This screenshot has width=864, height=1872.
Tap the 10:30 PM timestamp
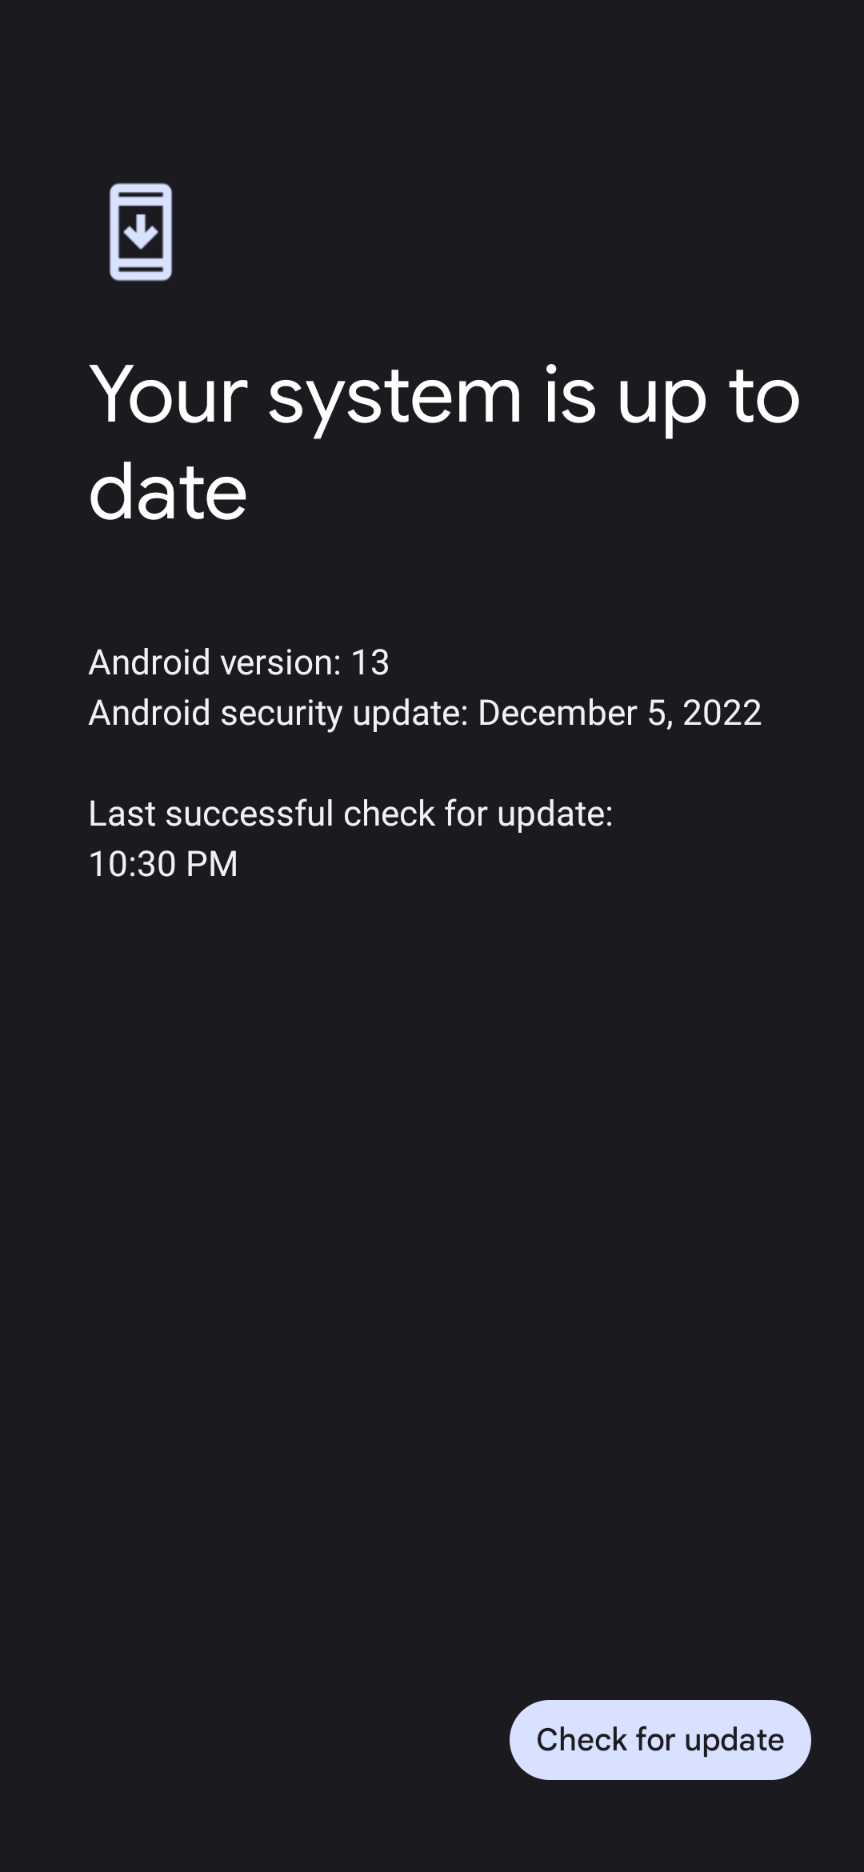(163, 864)
